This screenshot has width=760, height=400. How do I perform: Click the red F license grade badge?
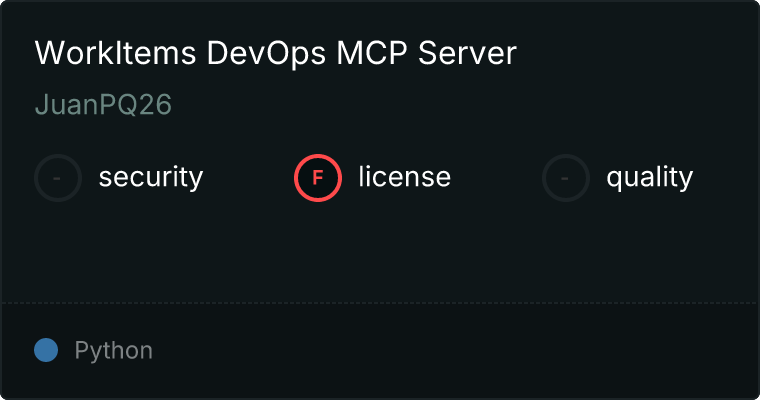coord(318,178)
